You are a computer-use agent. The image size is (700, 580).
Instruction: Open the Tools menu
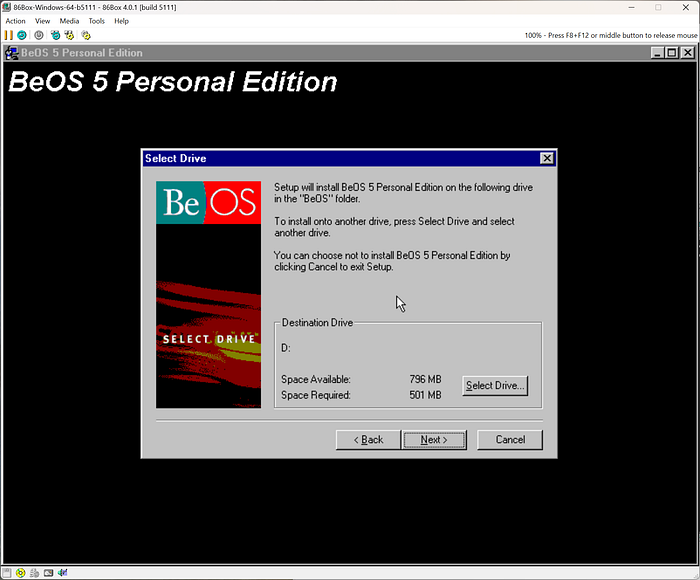tap(96, 21)
